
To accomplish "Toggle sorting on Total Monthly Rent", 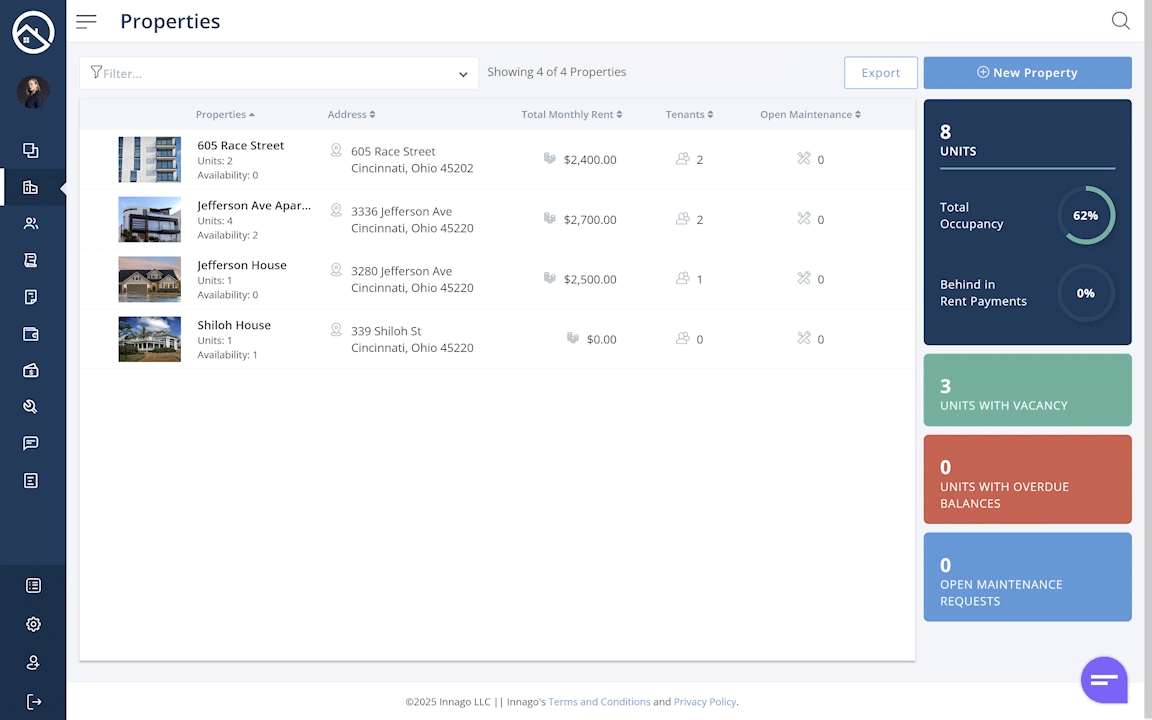I will pos(618,114).
